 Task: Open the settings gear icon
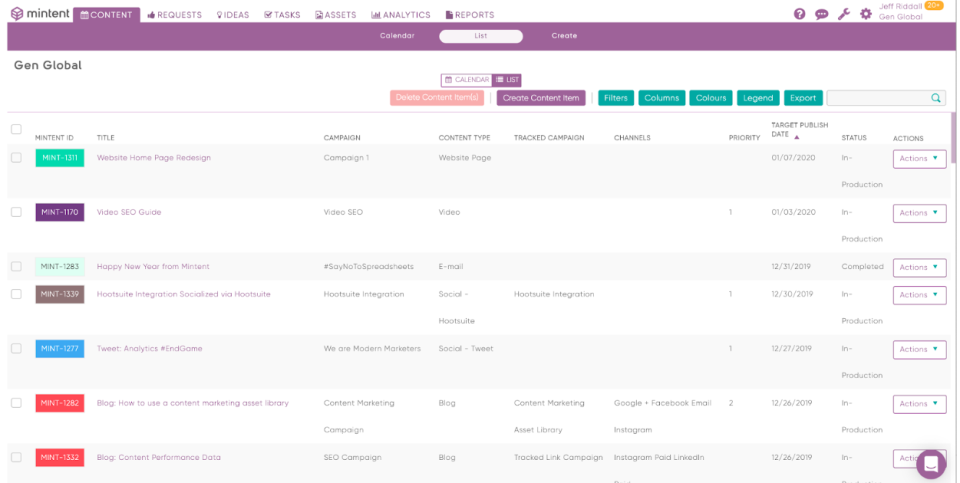[x=866, y=13]
